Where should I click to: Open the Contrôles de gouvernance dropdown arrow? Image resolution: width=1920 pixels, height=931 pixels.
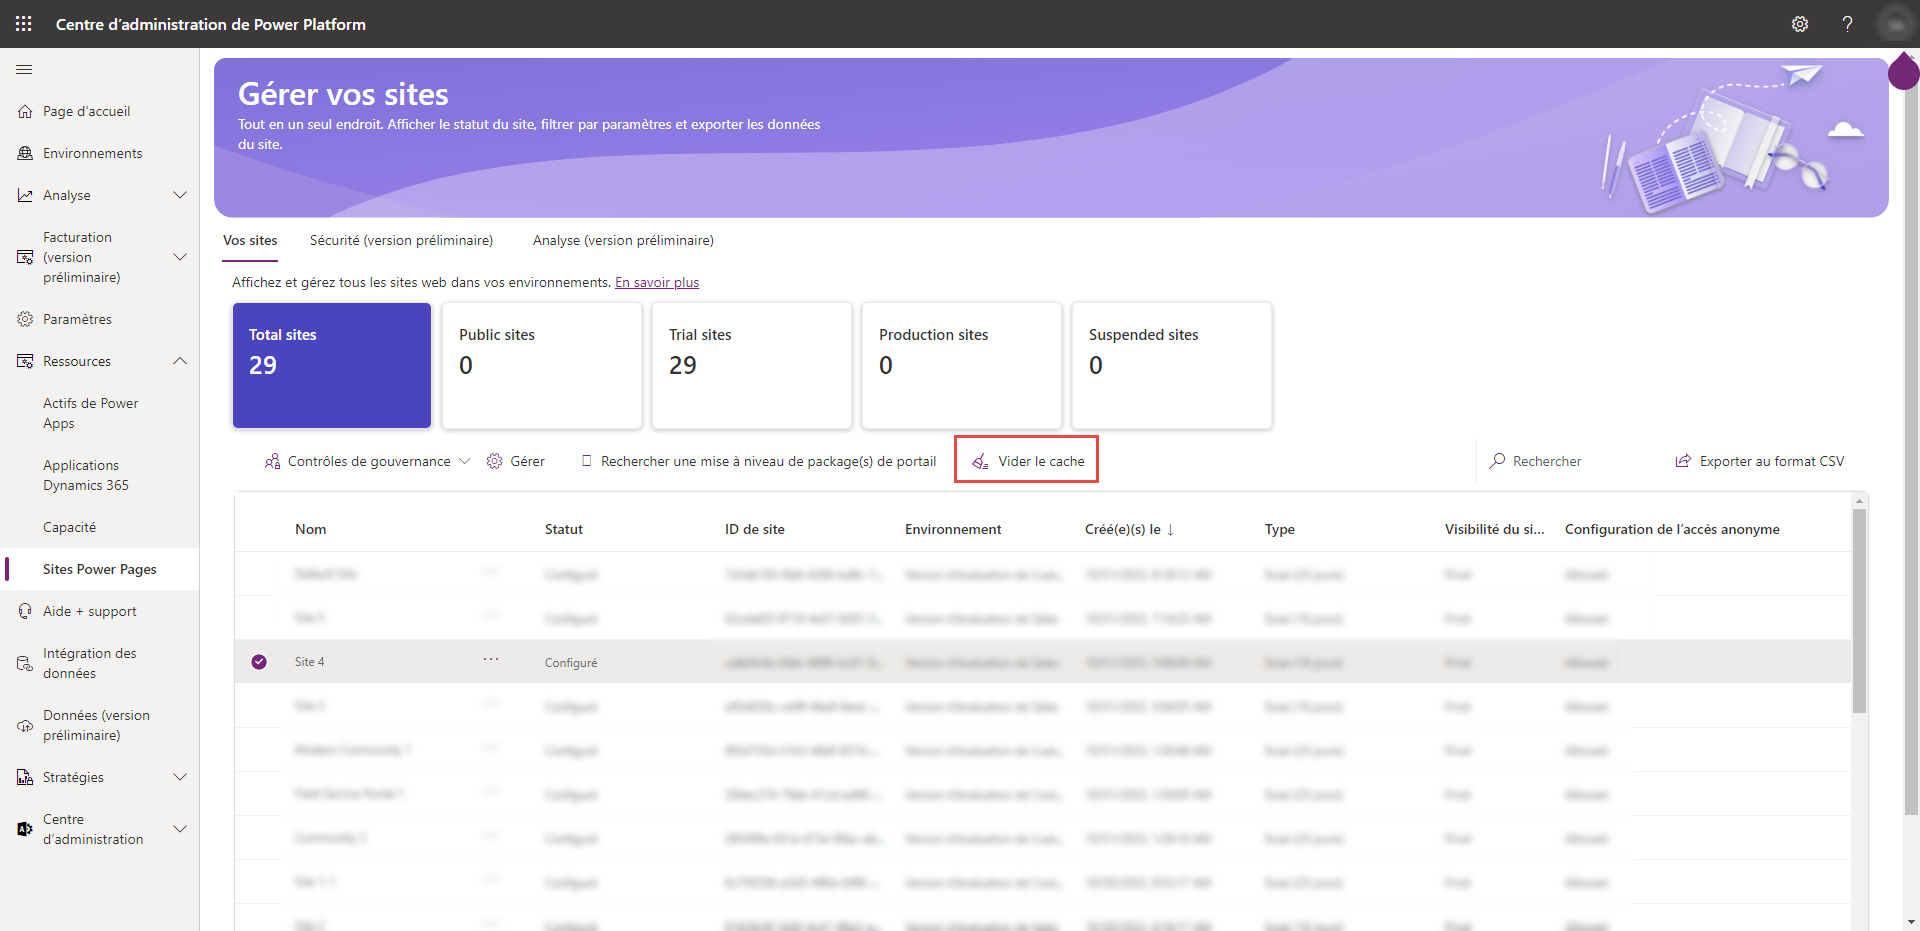point(464,461)
